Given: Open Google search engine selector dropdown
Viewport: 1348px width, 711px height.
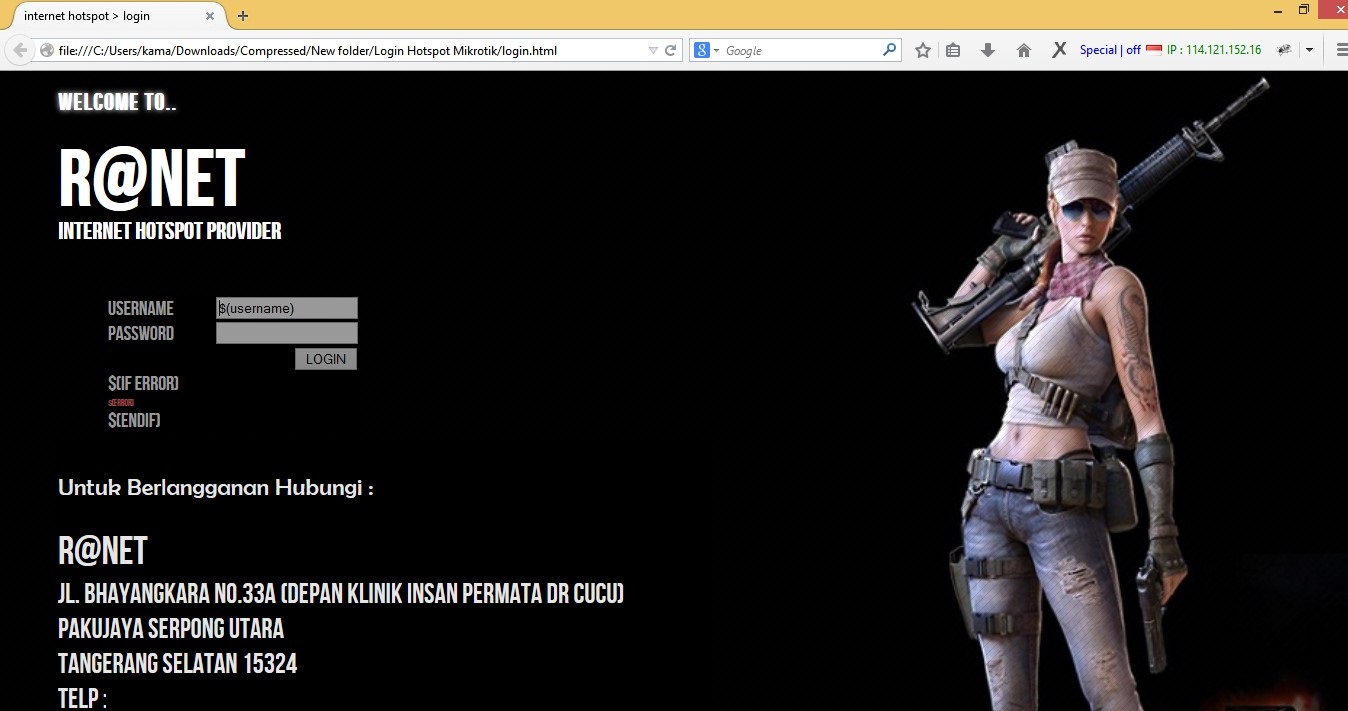Looking at the screenshot, I should tap(707, 50).
